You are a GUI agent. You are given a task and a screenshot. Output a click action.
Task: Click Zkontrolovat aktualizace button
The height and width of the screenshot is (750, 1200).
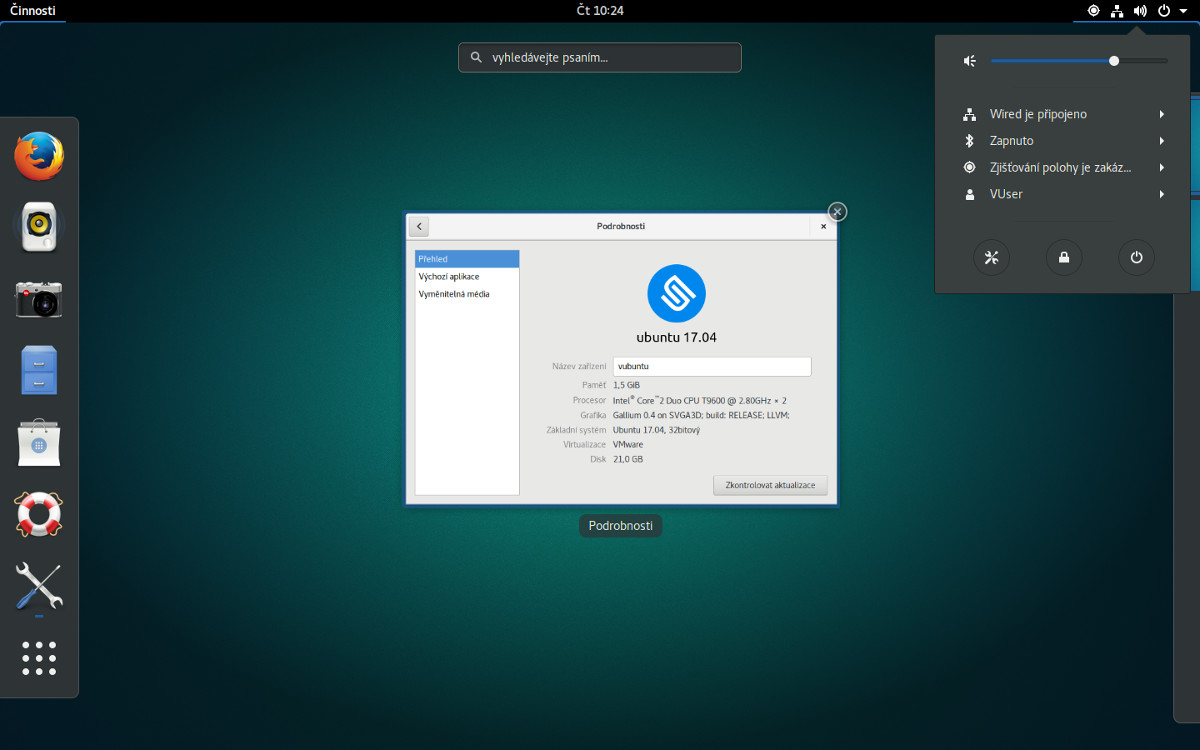[x=770, y=485]
